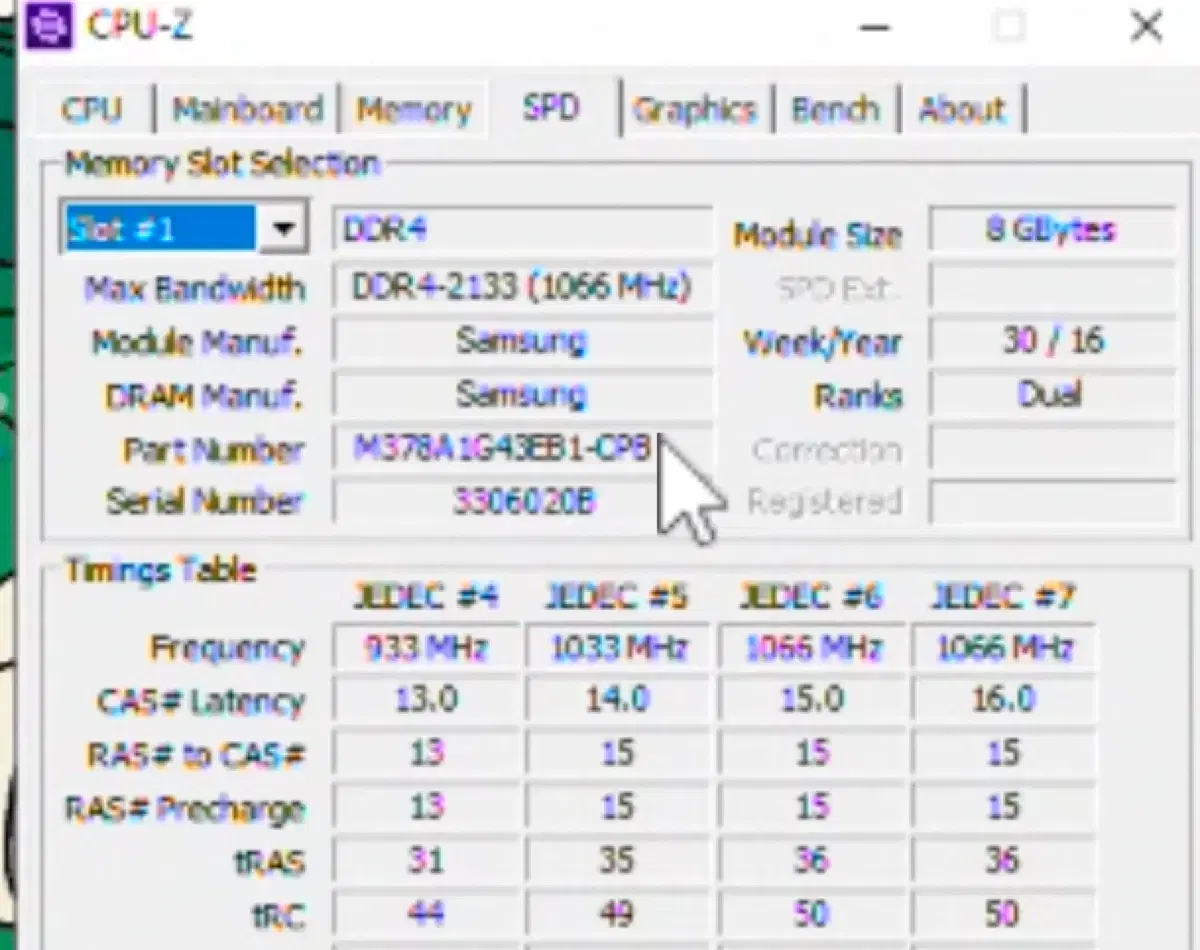This screenshot has height=950, width=1200.
Task: Click the tRAS value 35
Action: 618,859
